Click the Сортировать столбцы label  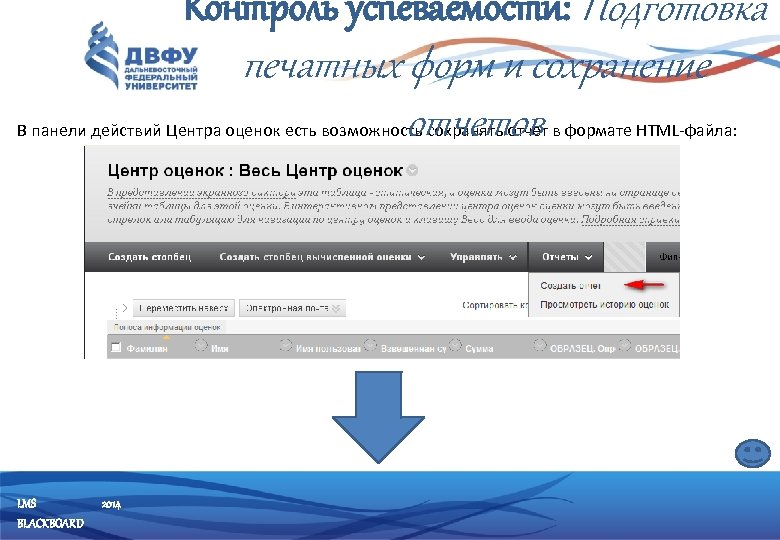pos(495,305)
